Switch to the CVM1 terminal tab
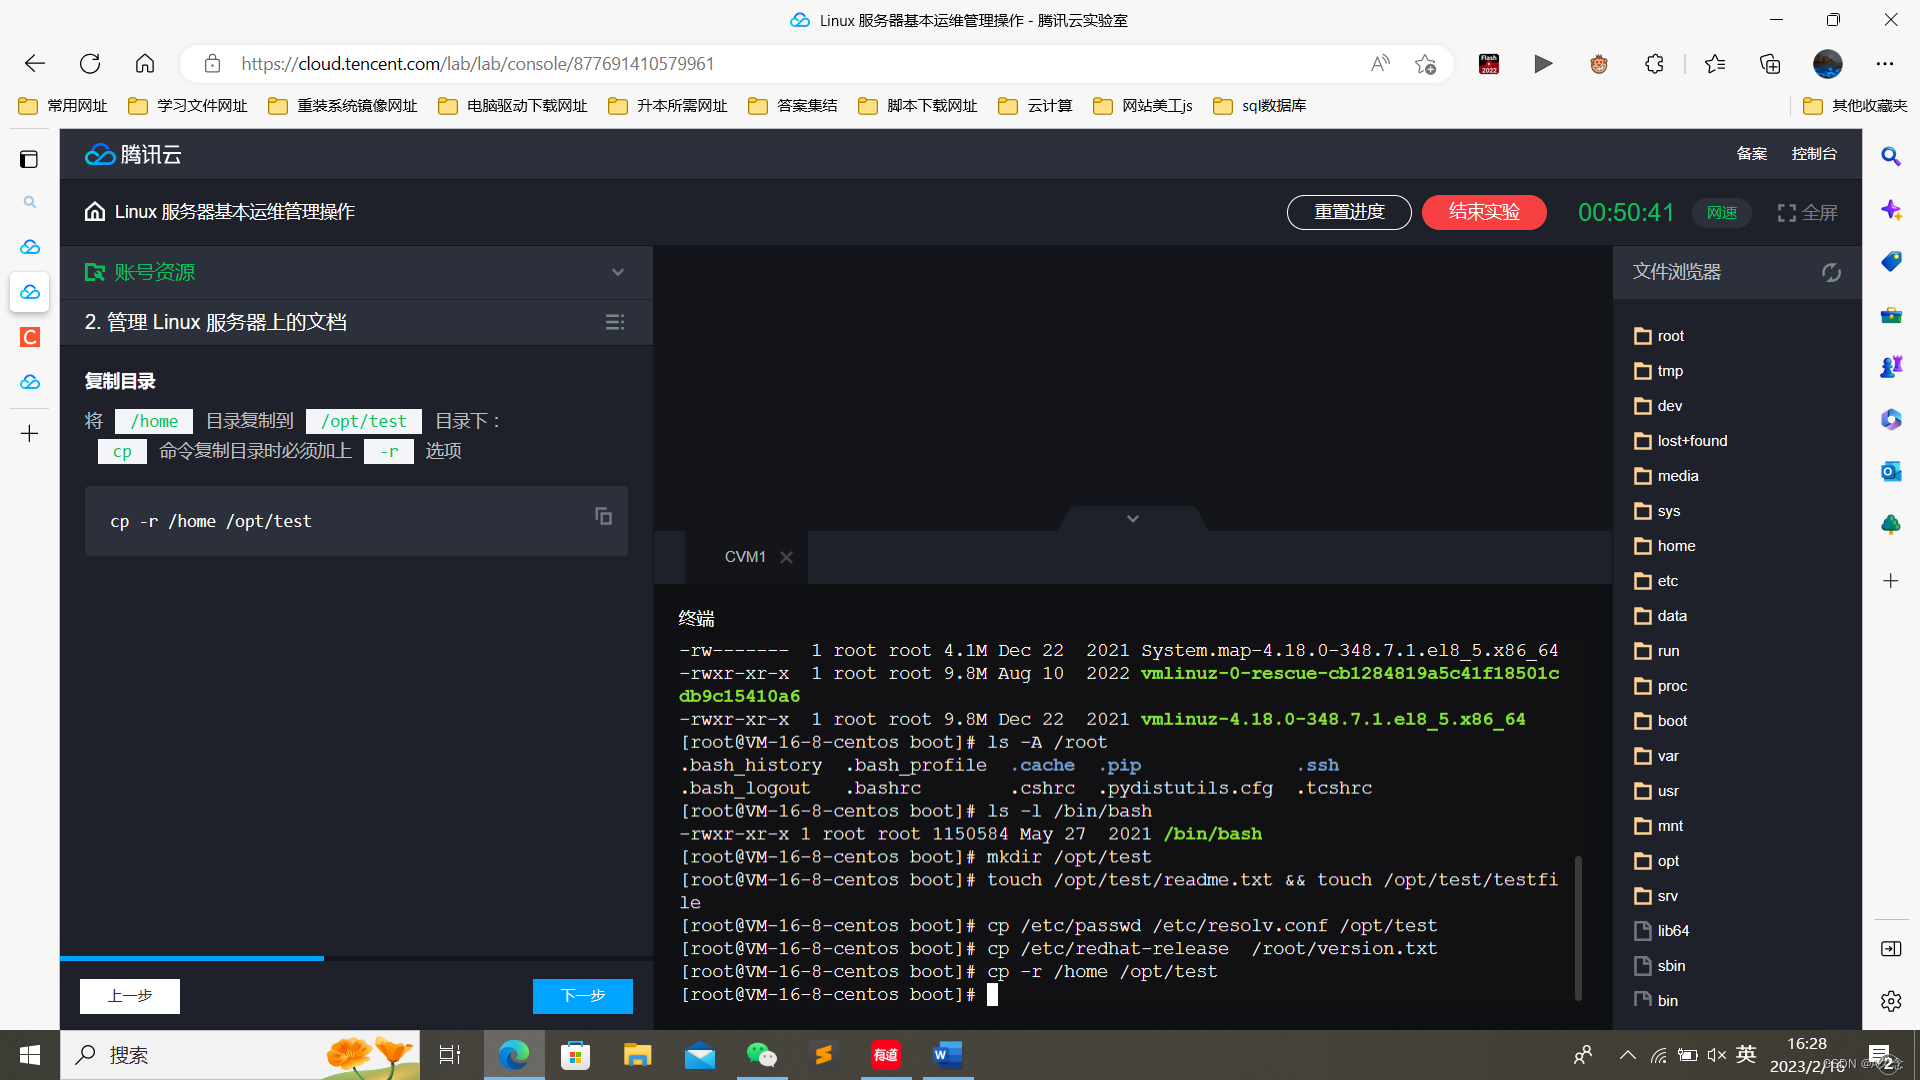Screen dimensions: 1920x1080 coord(745,557)
